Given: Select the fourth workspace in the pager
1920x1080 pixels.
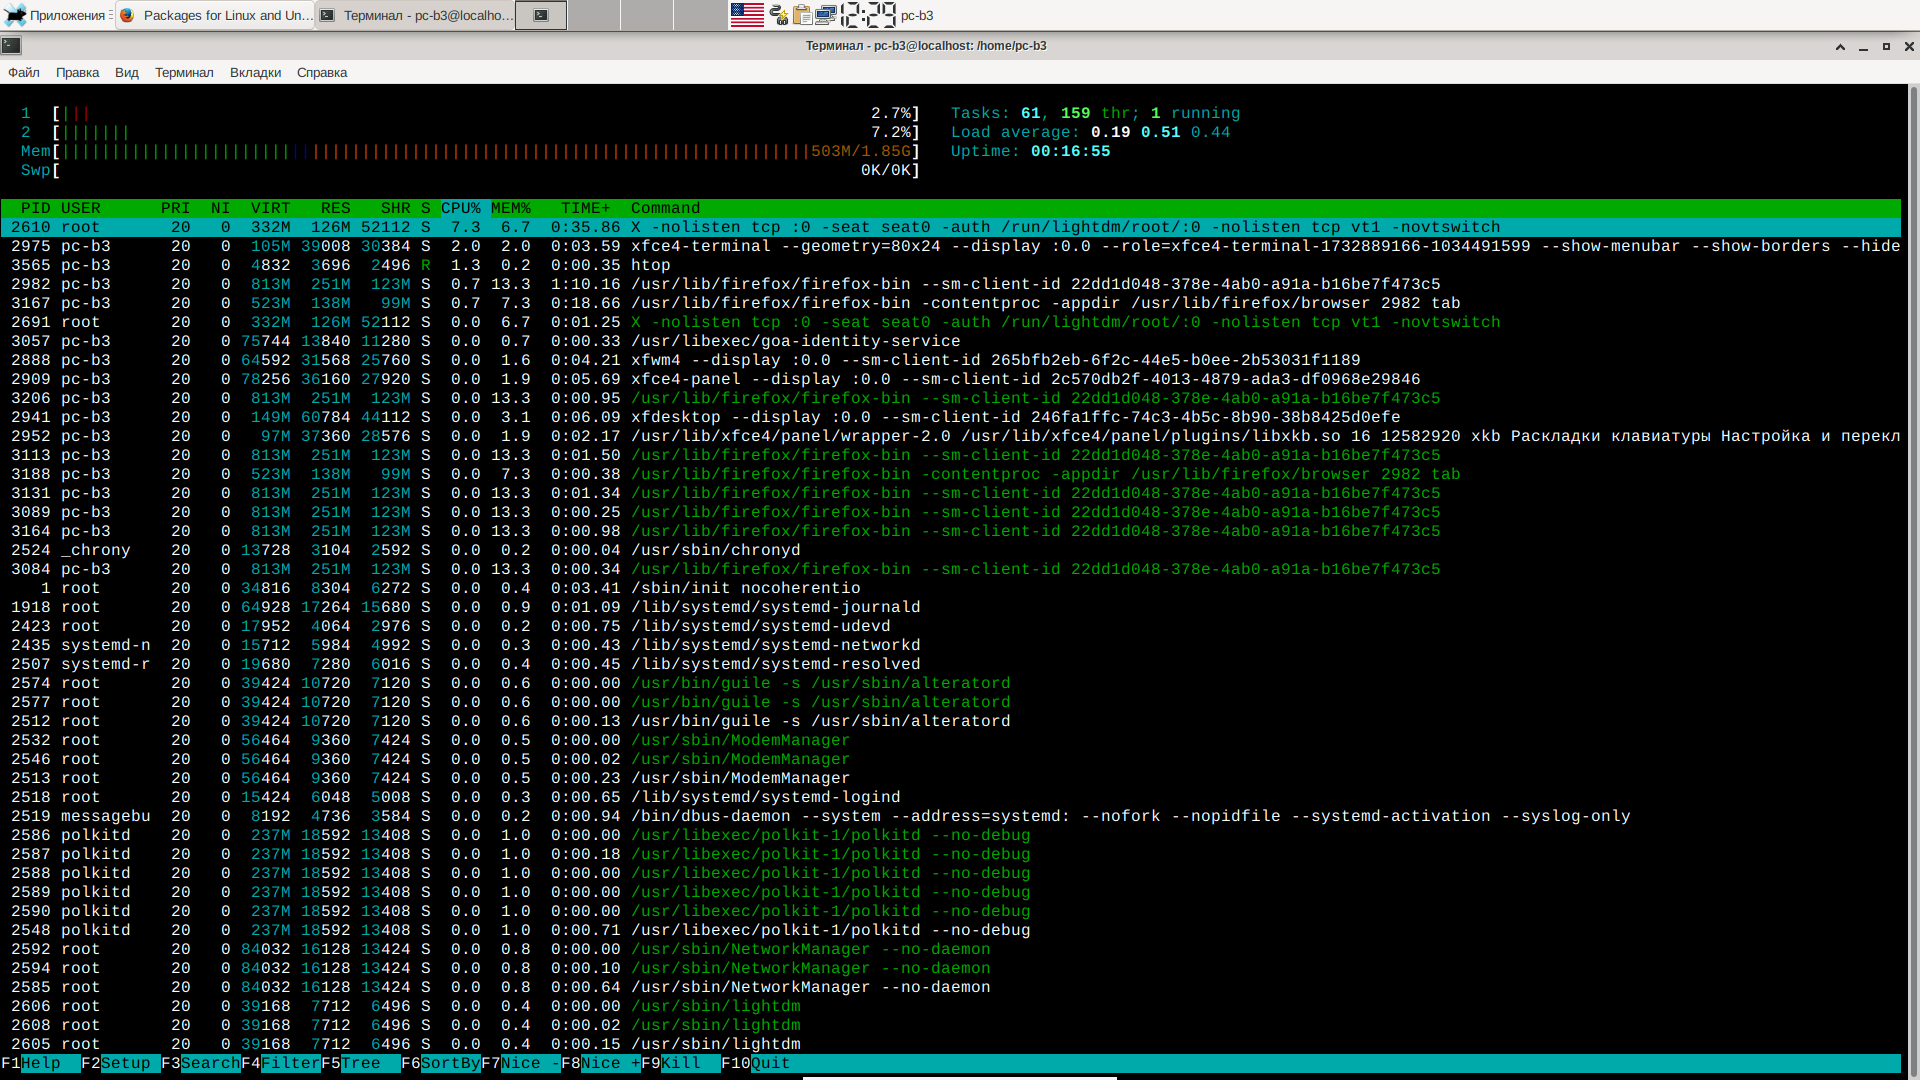Looking at the screenshot, I should [700, 15].
